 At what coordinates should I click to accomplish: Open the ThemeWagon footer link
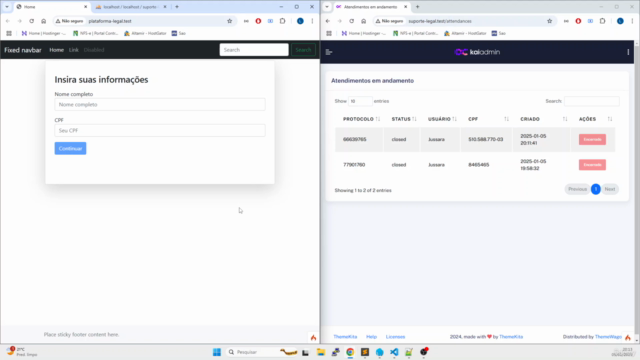click(x=608, y=337)
